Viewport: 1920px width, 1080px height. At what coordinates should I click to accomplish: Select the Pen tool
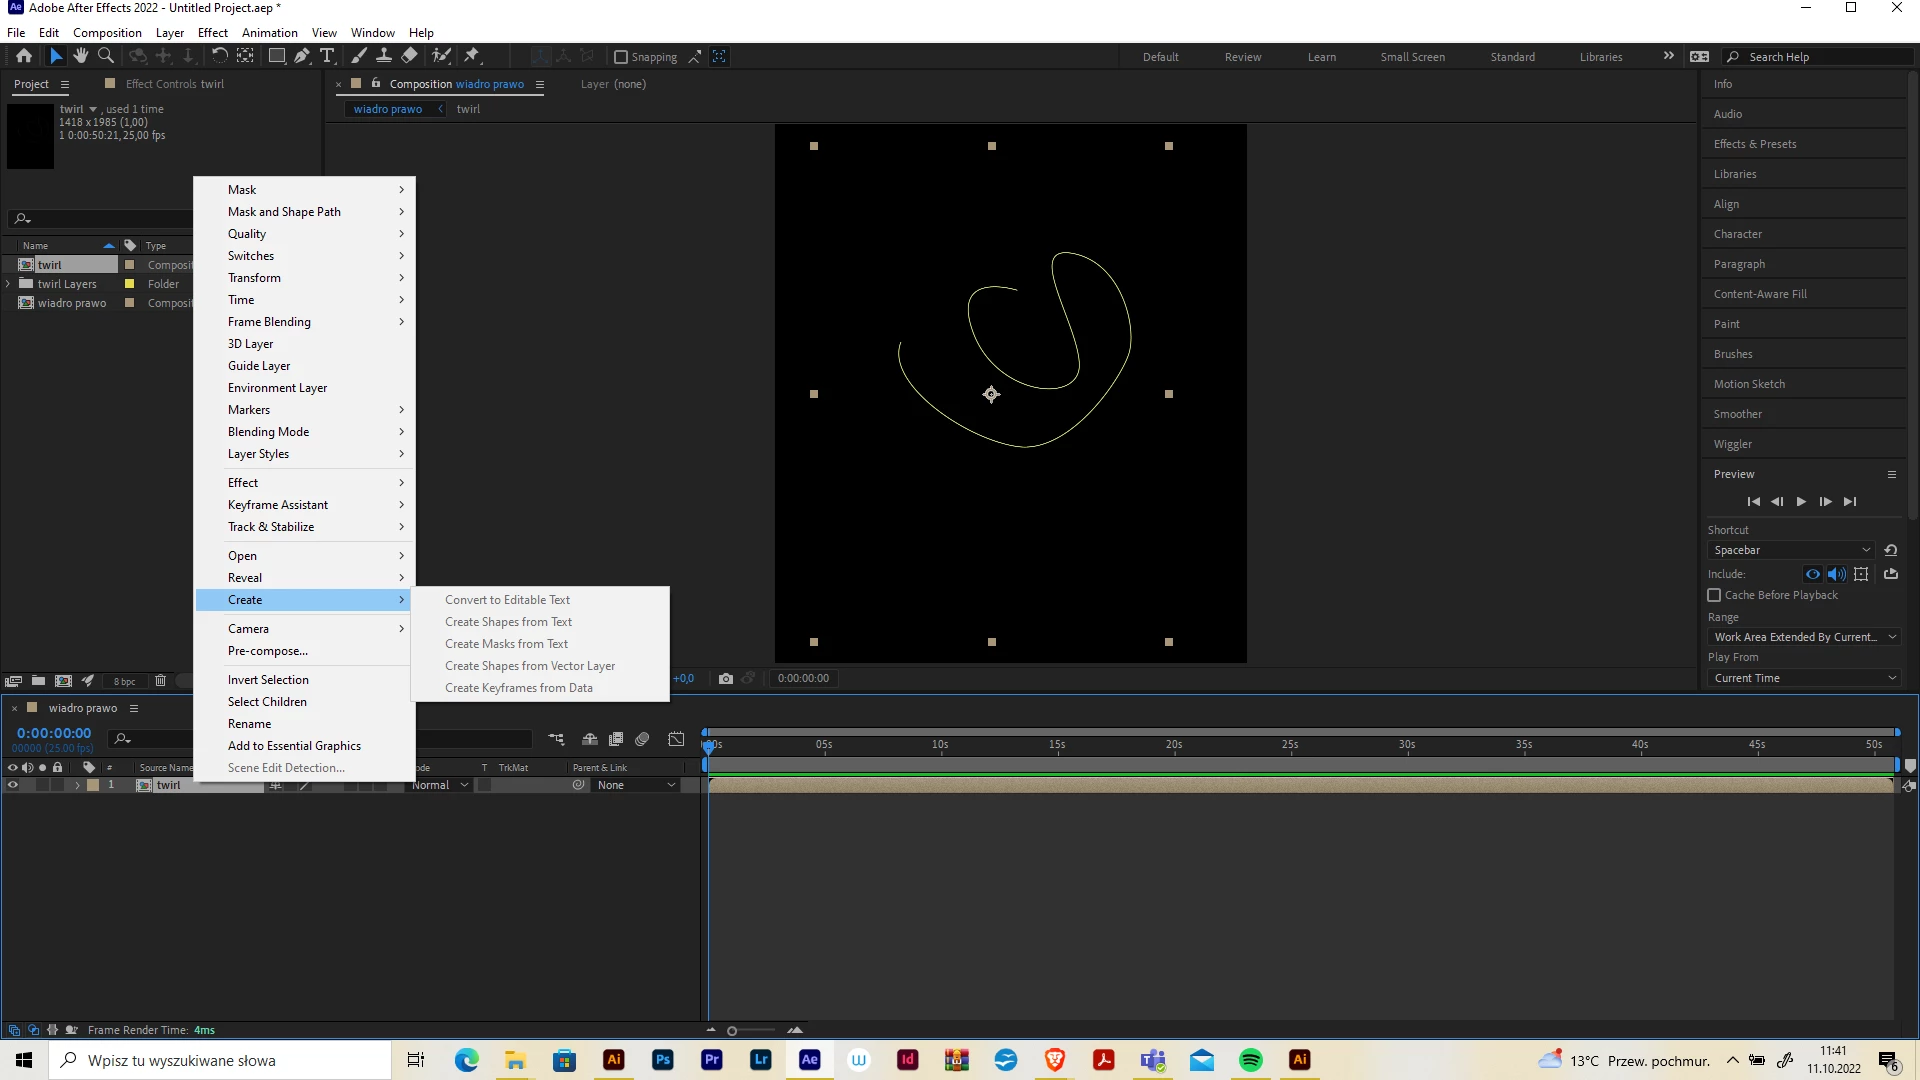301,56
